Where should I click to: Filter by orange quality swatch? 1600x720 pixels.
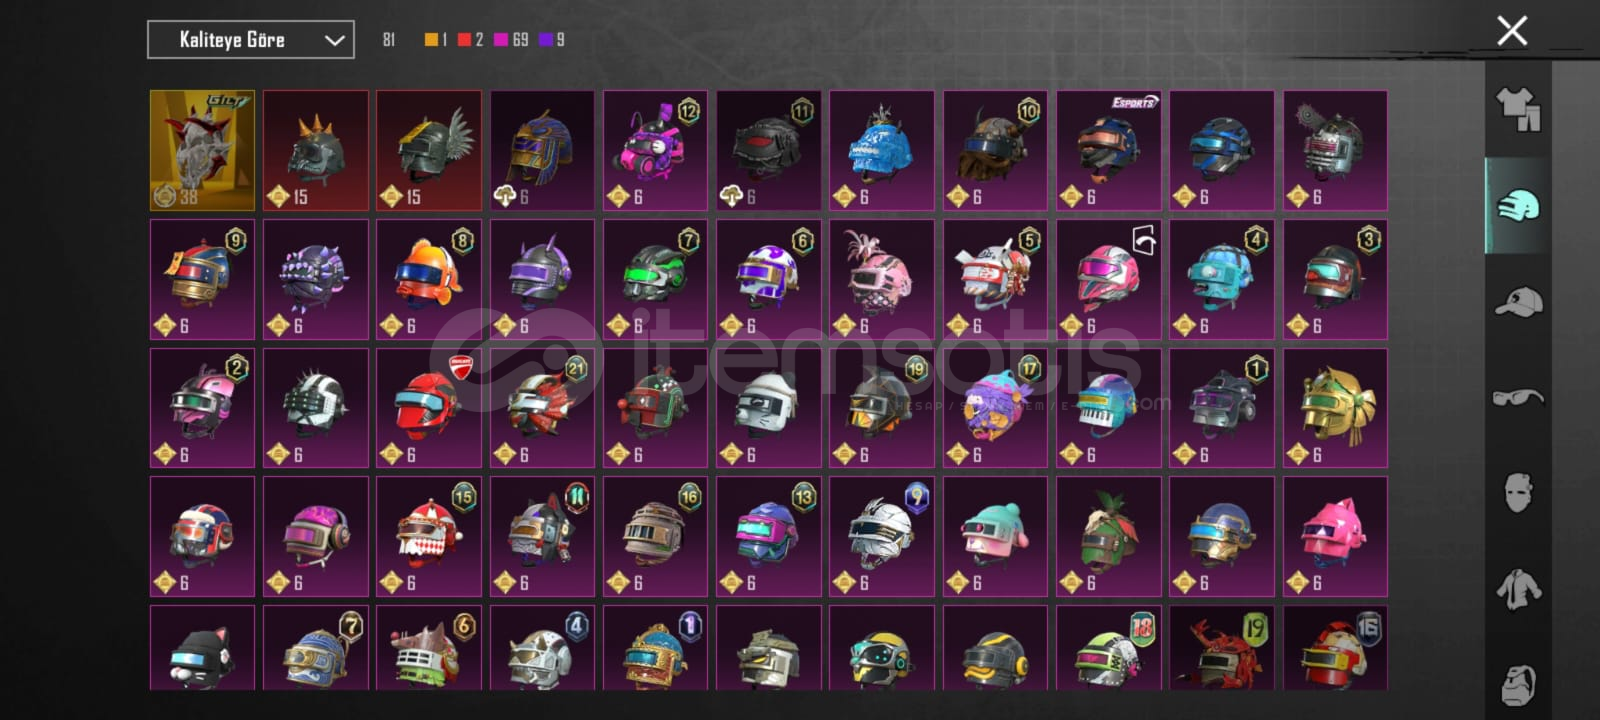coord(431,40)
